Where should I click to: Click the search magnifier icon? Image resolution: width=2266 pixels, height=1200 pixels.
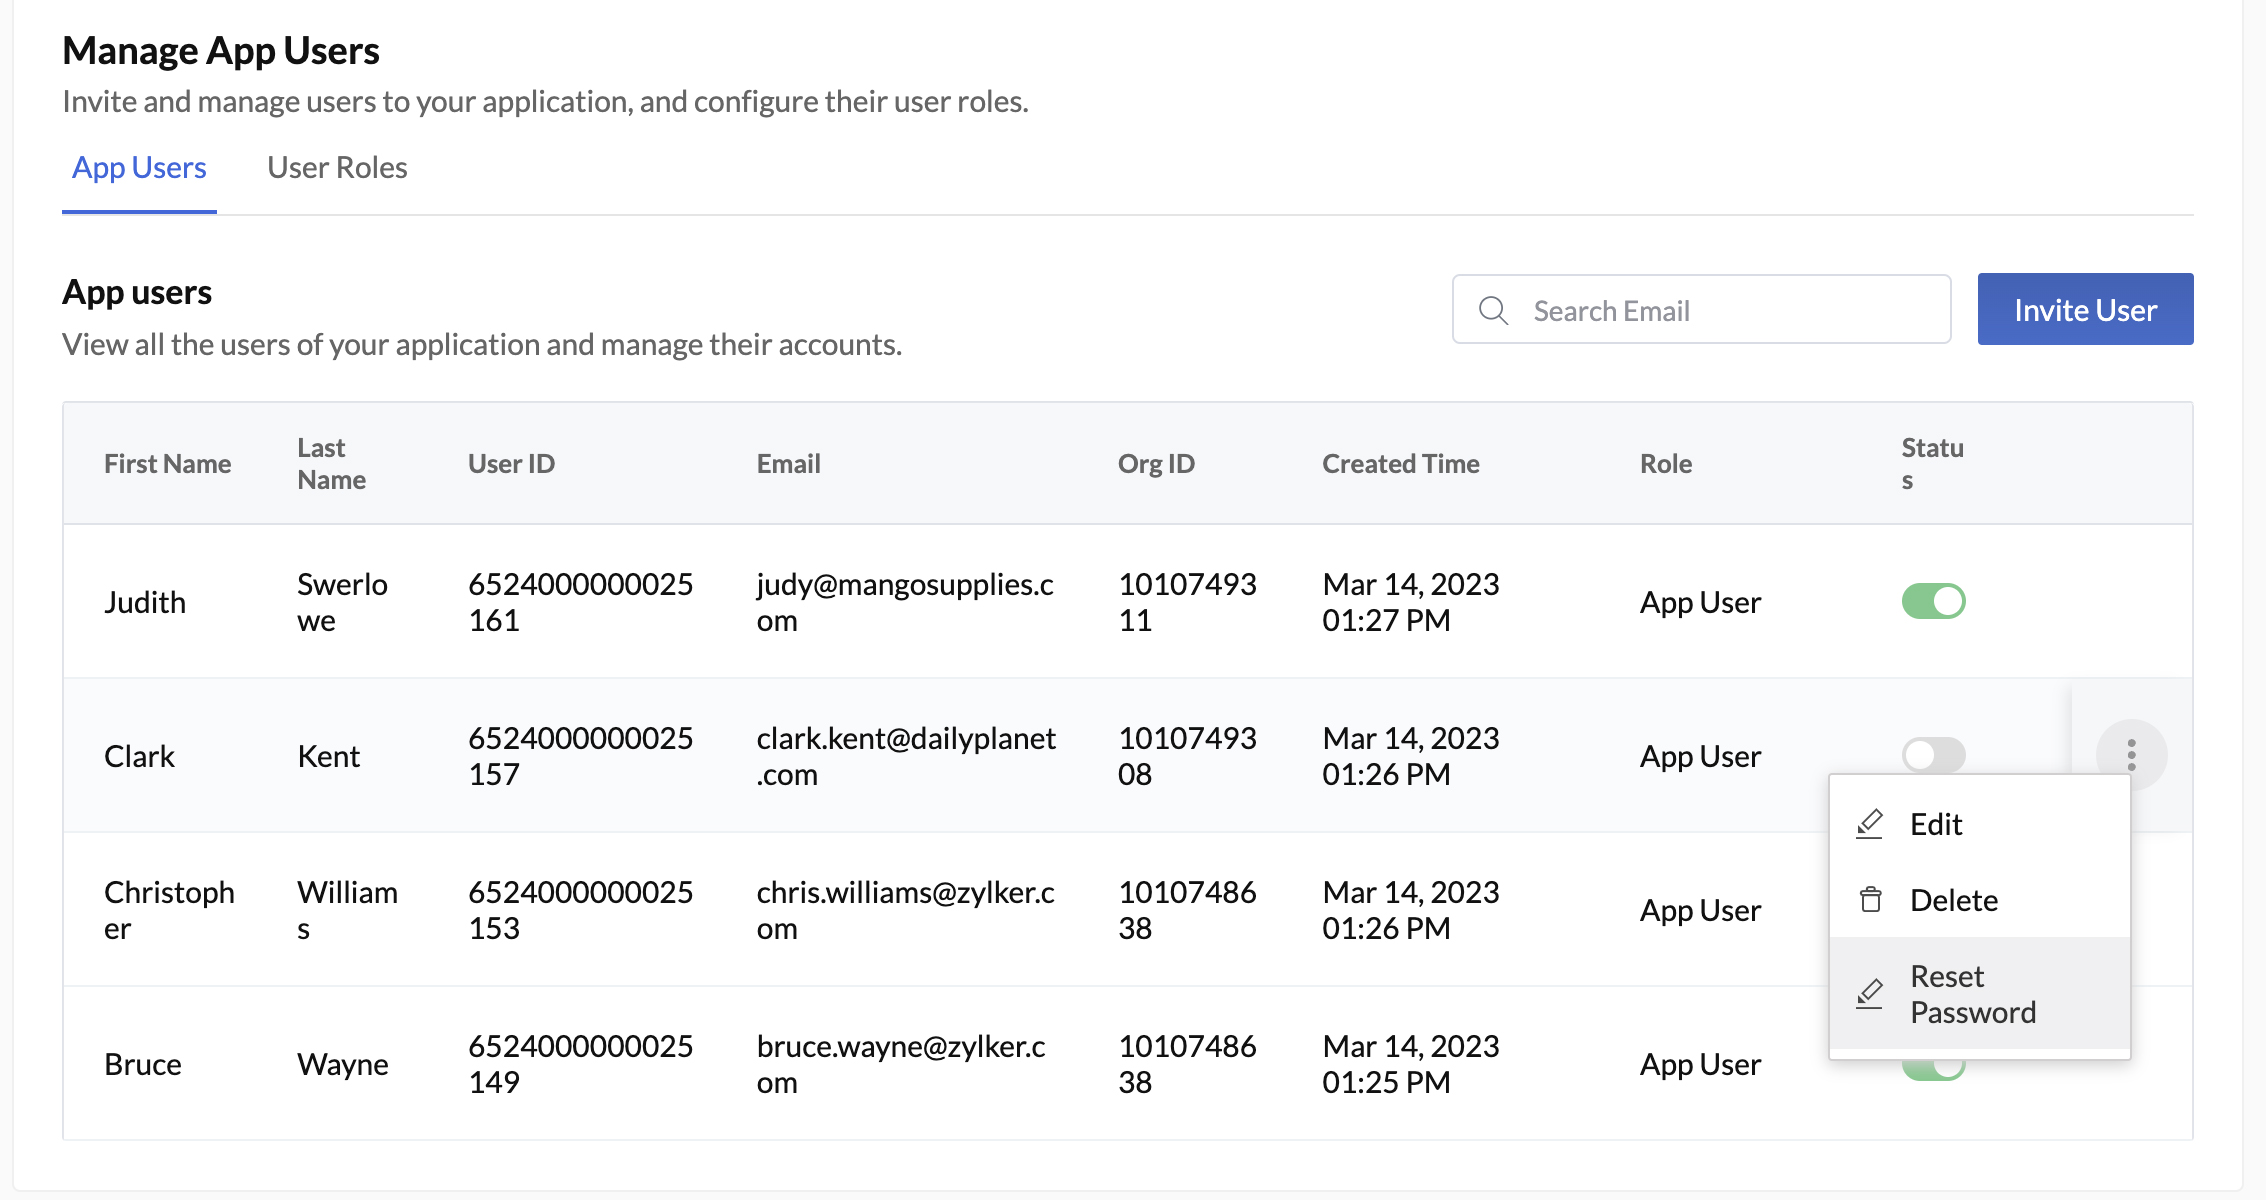(x=1494, y=310)
